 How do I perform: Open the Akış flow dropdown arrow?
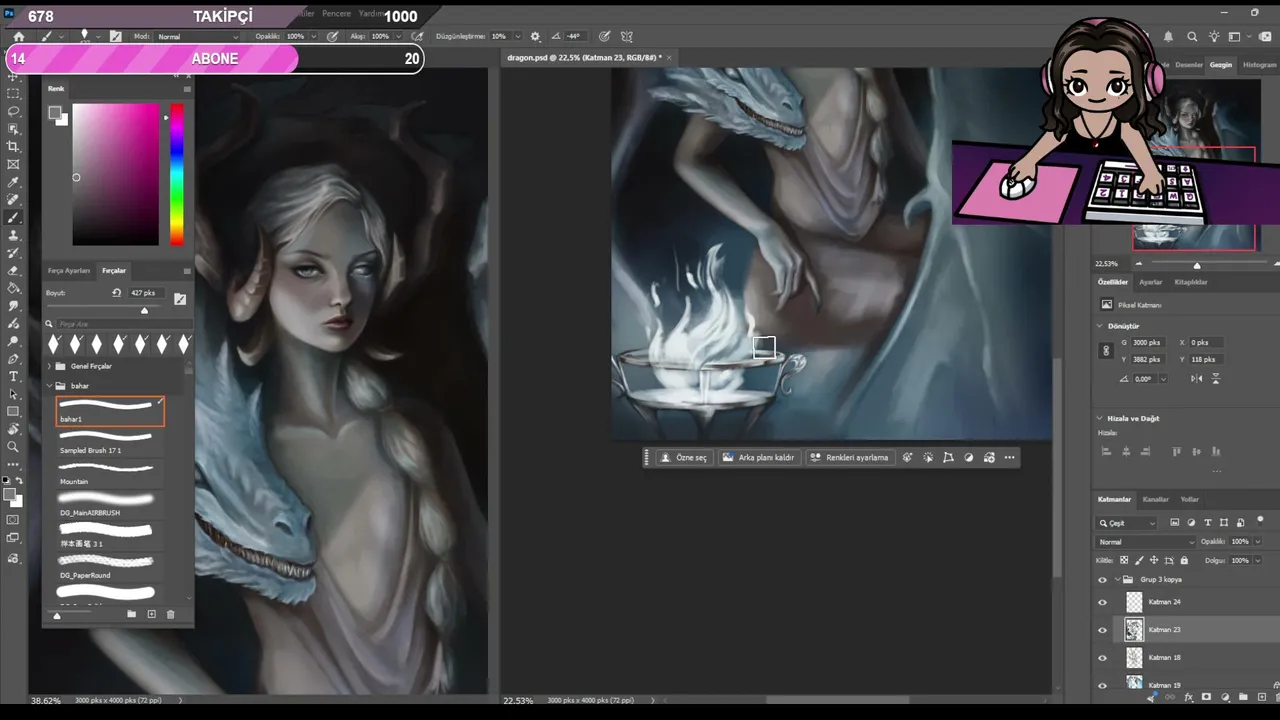[x=398, y=37]
